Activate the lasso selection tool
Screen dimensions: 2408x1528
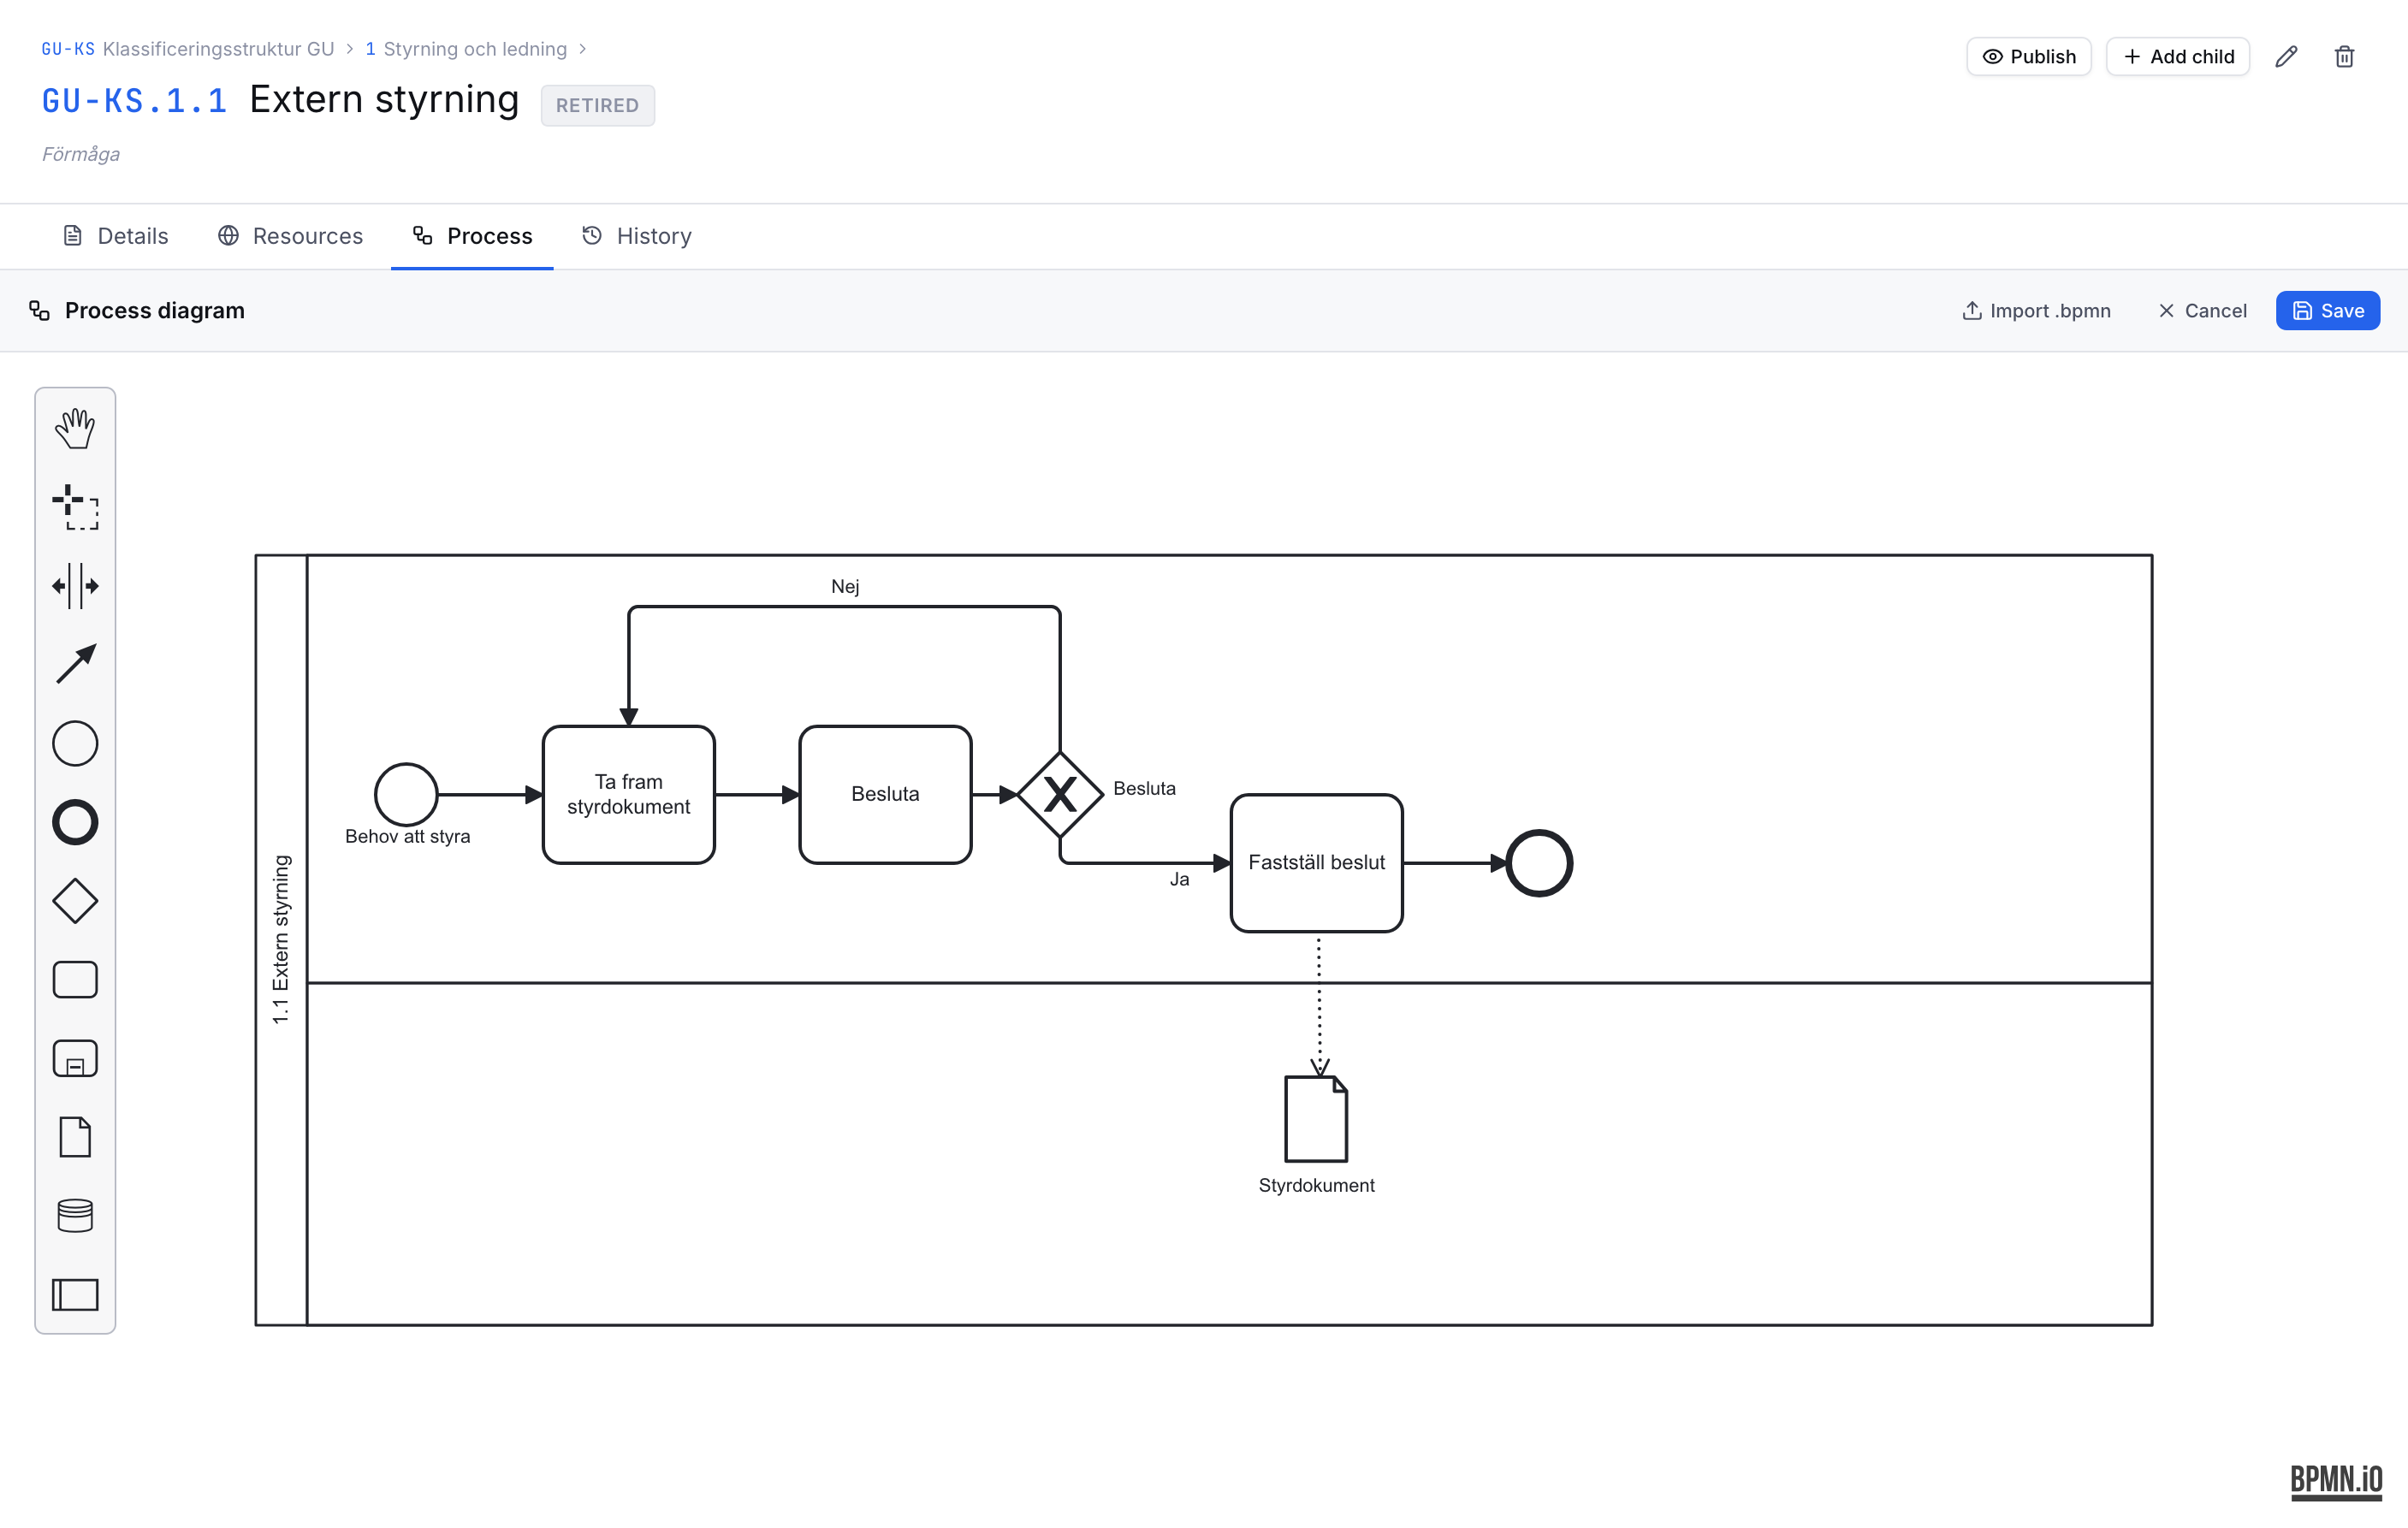[x=75, y=507]
